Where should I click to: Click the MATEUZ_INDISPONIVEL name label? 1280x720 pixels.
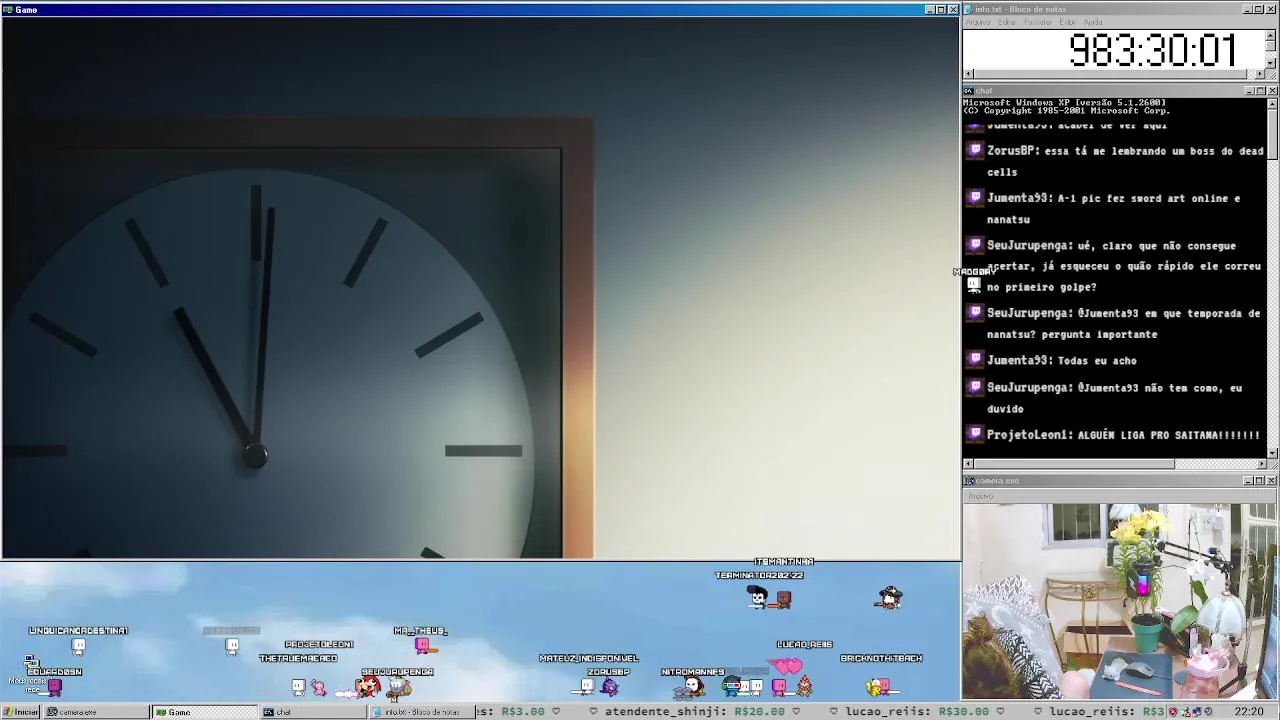(589, 658)
